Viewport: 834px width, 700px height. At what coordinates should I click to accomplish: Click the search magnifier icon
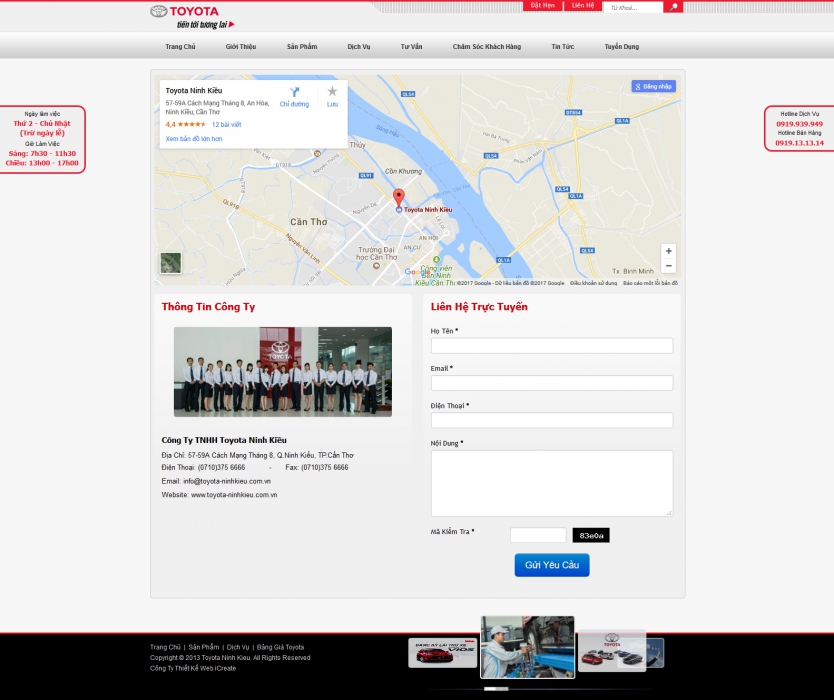click(x=674, y=7)
